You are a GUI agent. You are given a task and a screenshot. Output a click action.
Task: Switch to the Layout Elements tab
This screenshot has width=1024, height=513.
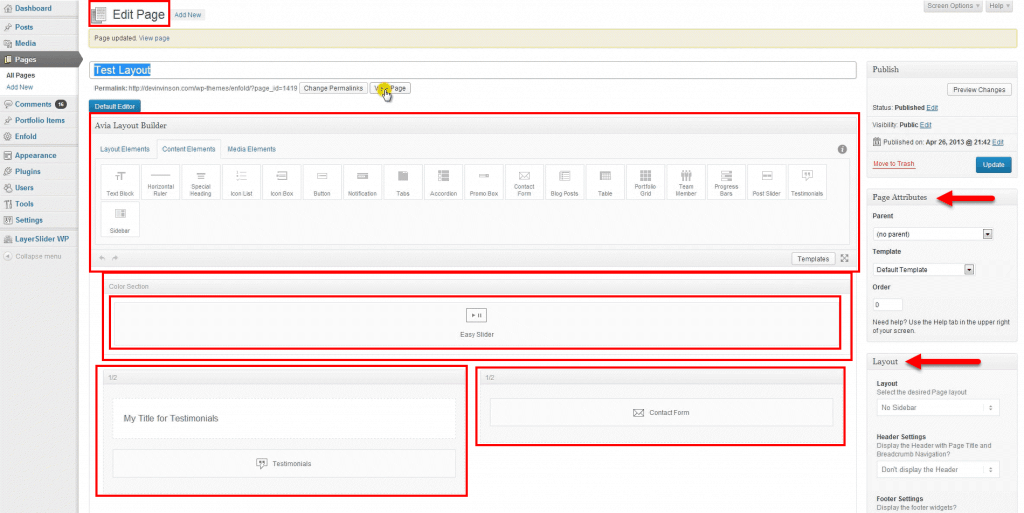125,149
